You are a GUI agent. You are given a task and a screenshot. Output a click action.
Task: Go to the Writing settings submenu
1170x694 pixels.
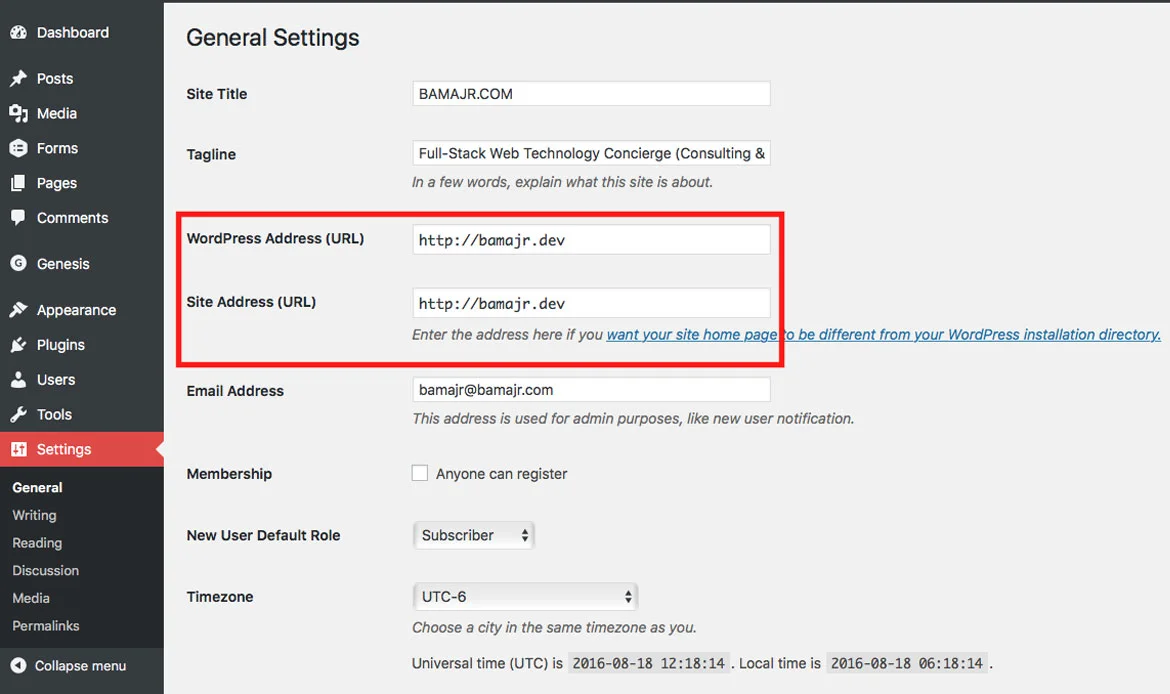coord(34,516)
